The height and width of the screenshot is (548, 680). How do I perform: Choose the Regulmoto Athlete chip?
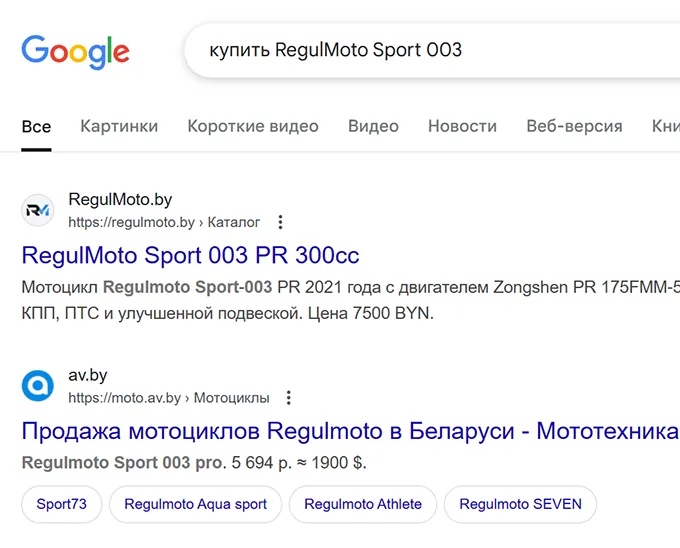tap(363, 504)
